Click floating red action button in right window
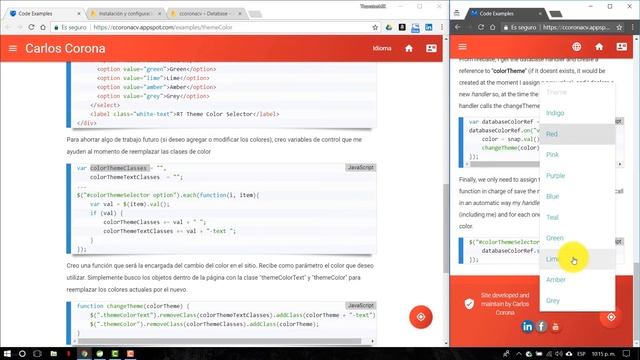640x360 pixels. pos(611,317)
